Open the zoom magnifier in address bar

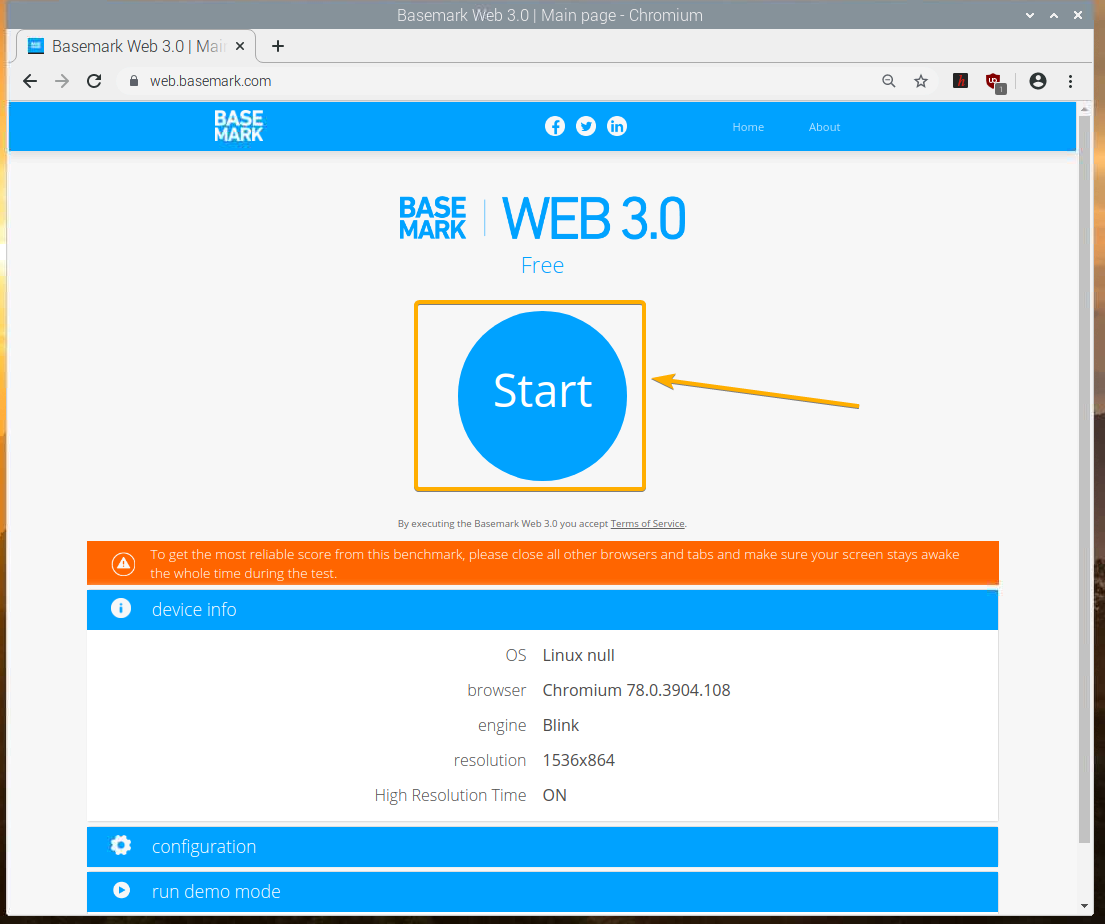point(889,81)
